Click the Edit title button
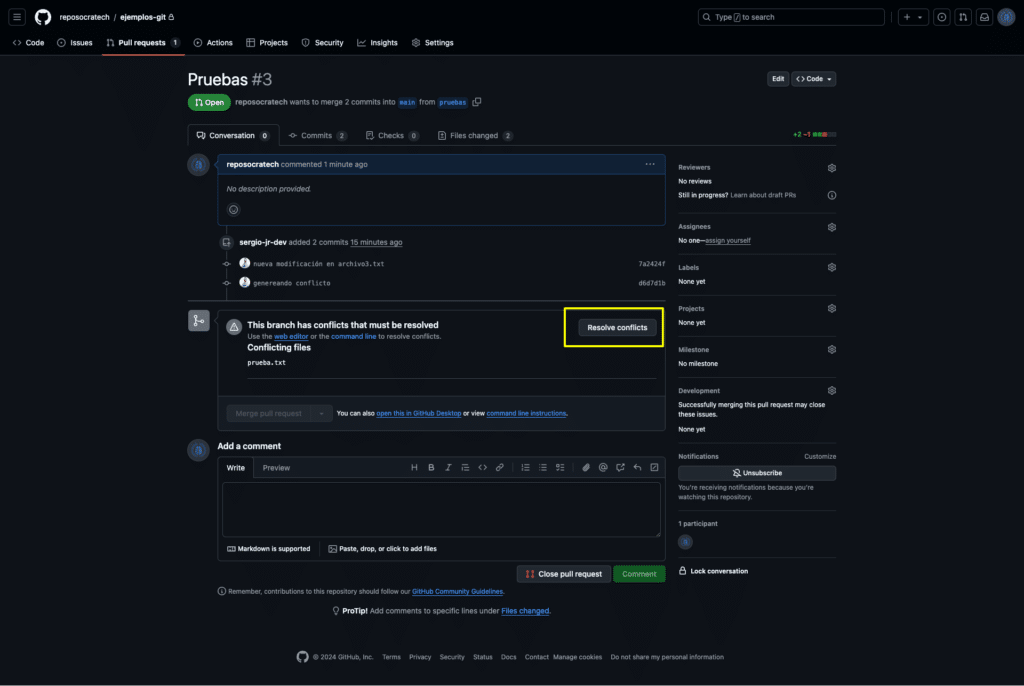The height and width of the screenshot is (686, 1024). 778,79
